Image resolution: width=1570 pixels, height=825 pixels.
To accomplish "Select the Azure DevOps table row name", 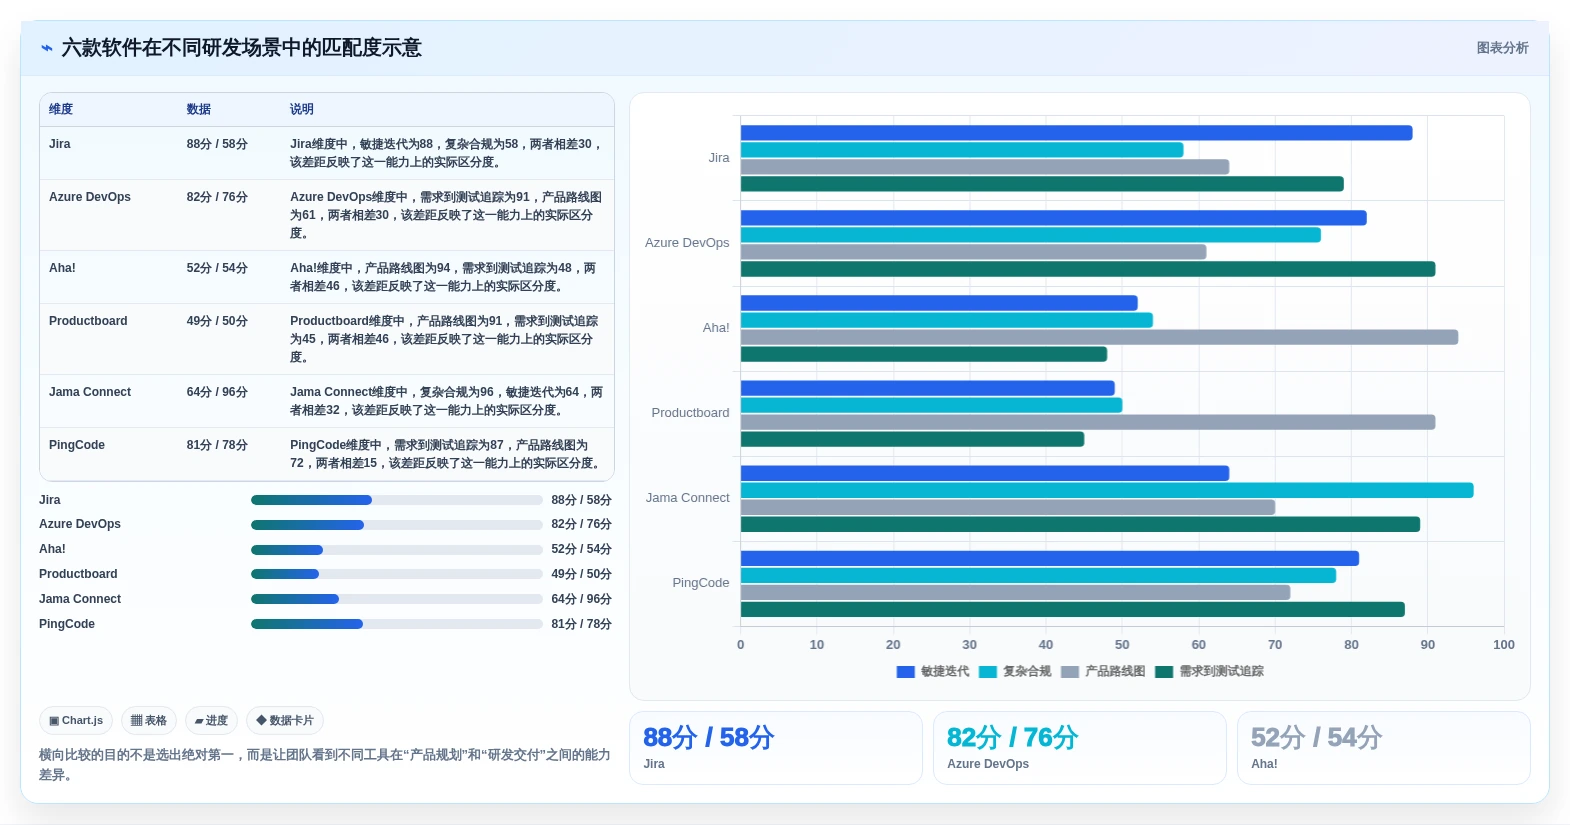I will 90,197.
